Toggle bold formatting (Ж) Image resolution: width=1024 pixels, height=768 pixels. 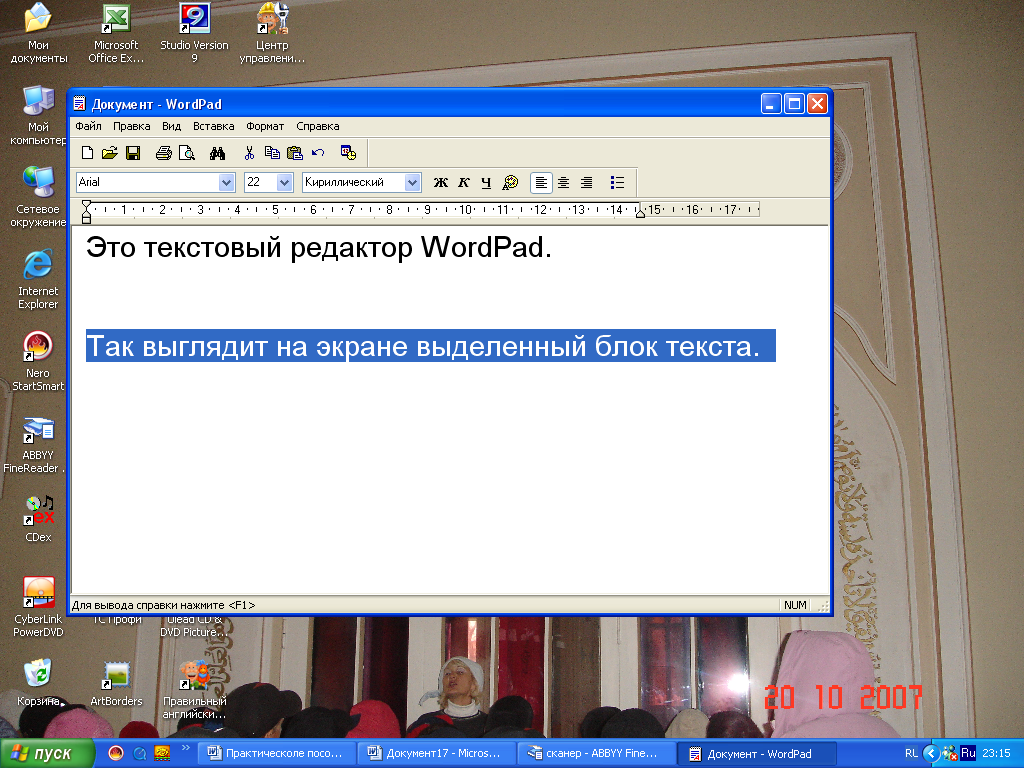(441, 183)
